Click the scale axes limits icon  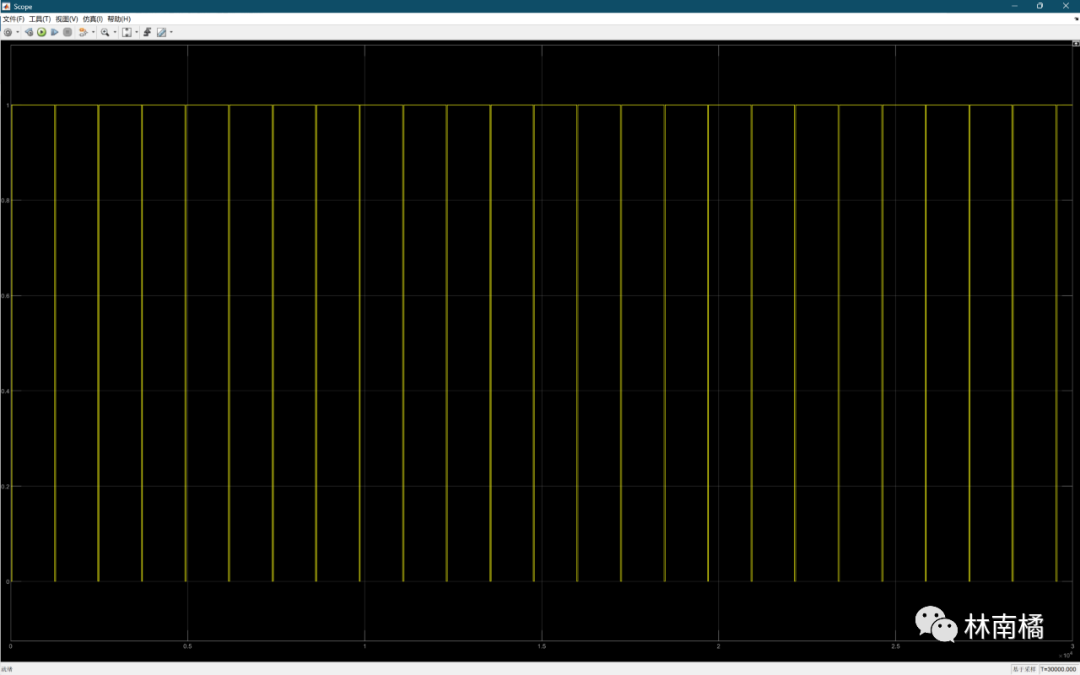coord(127,32)
